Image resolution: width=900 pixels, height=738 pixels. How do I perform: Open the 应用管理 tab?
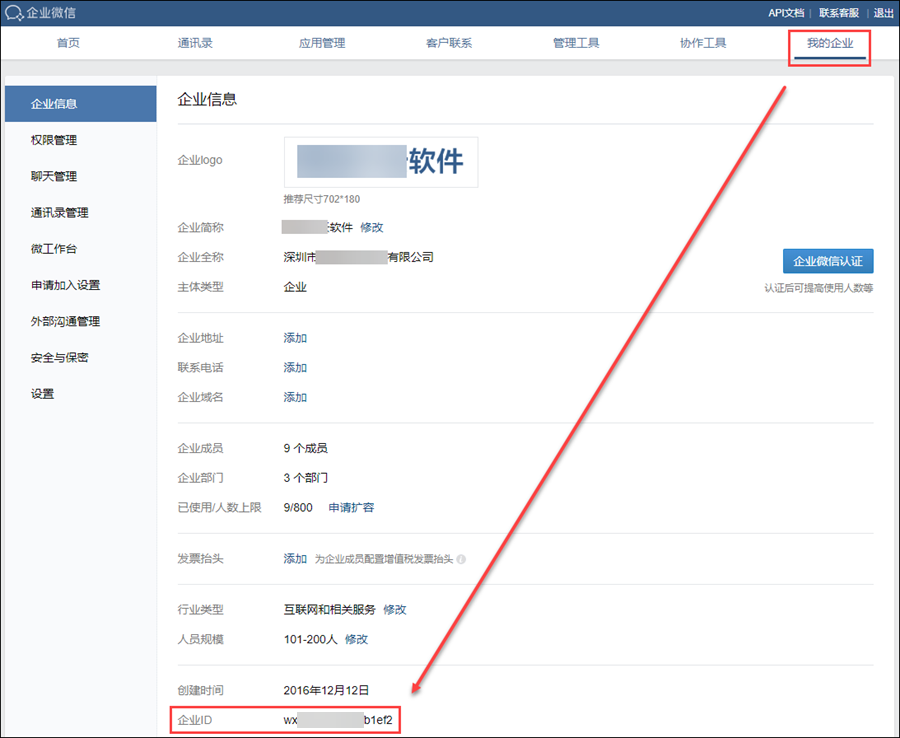322,43
